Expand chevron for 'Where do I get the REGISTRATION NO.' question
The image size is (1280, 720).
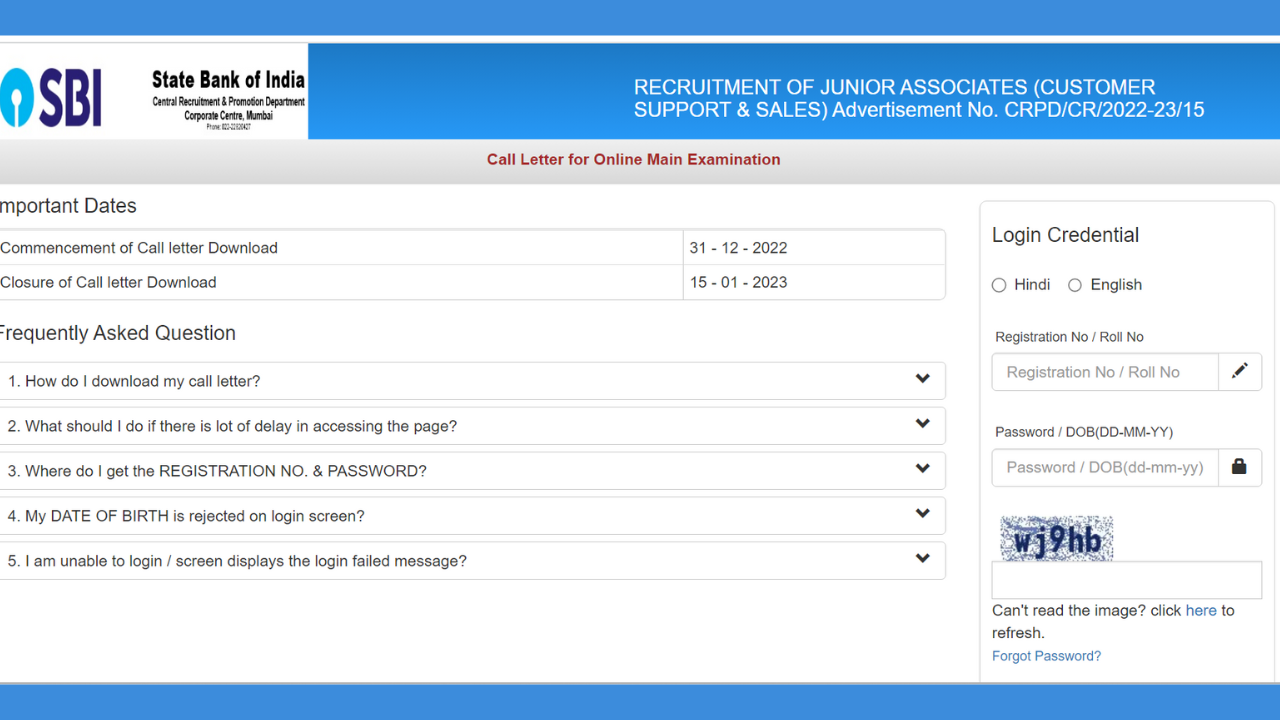click(922, 469)
